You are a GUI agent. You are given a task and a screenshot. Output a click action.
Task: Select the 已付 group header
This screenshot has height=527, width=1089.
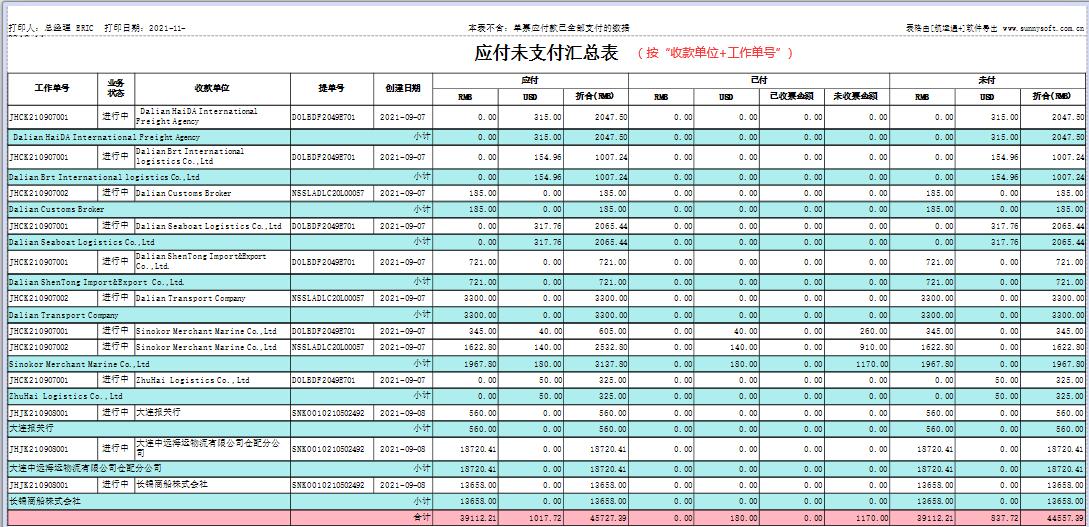pos(759,79)
